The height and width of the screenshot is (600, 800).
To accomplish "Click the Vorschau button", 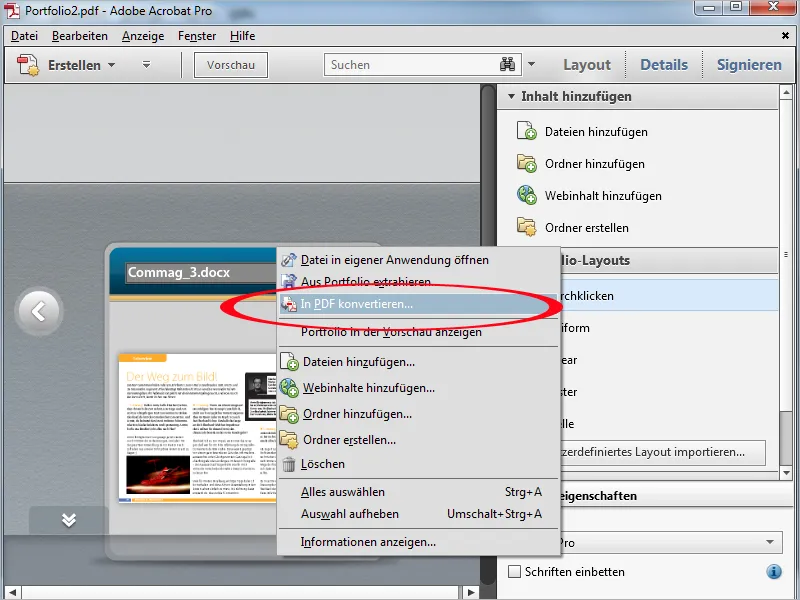I will pyautogui.click(x=231, y=65).
